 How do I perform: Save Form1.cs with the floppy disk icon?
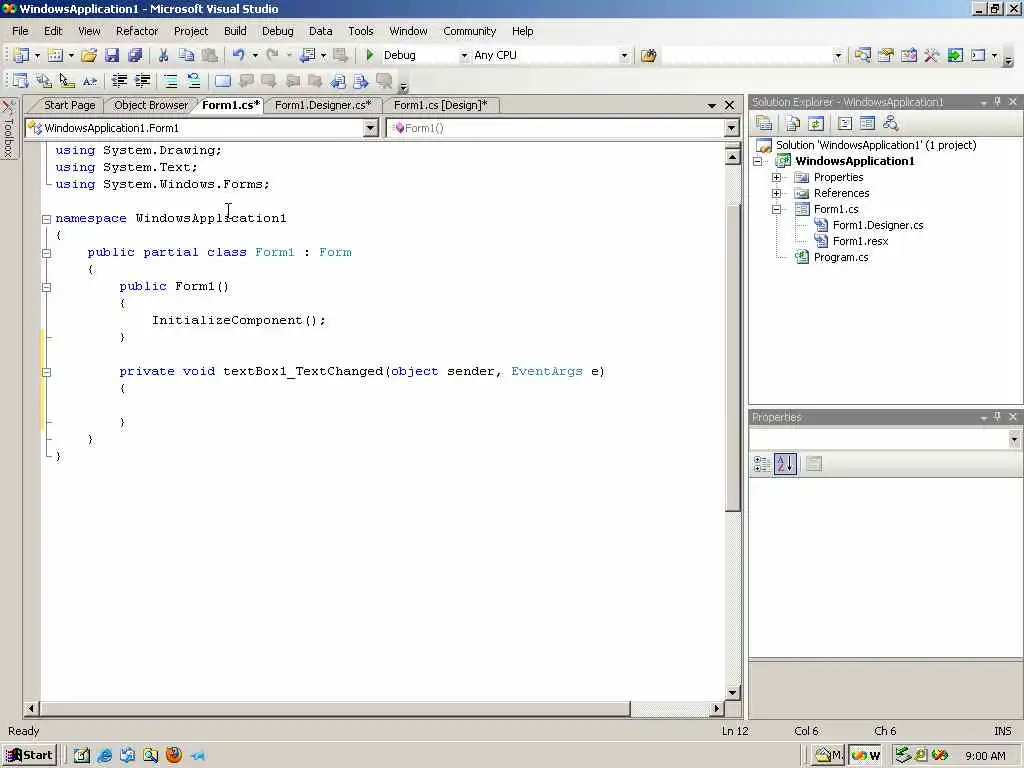pos(112,56)
